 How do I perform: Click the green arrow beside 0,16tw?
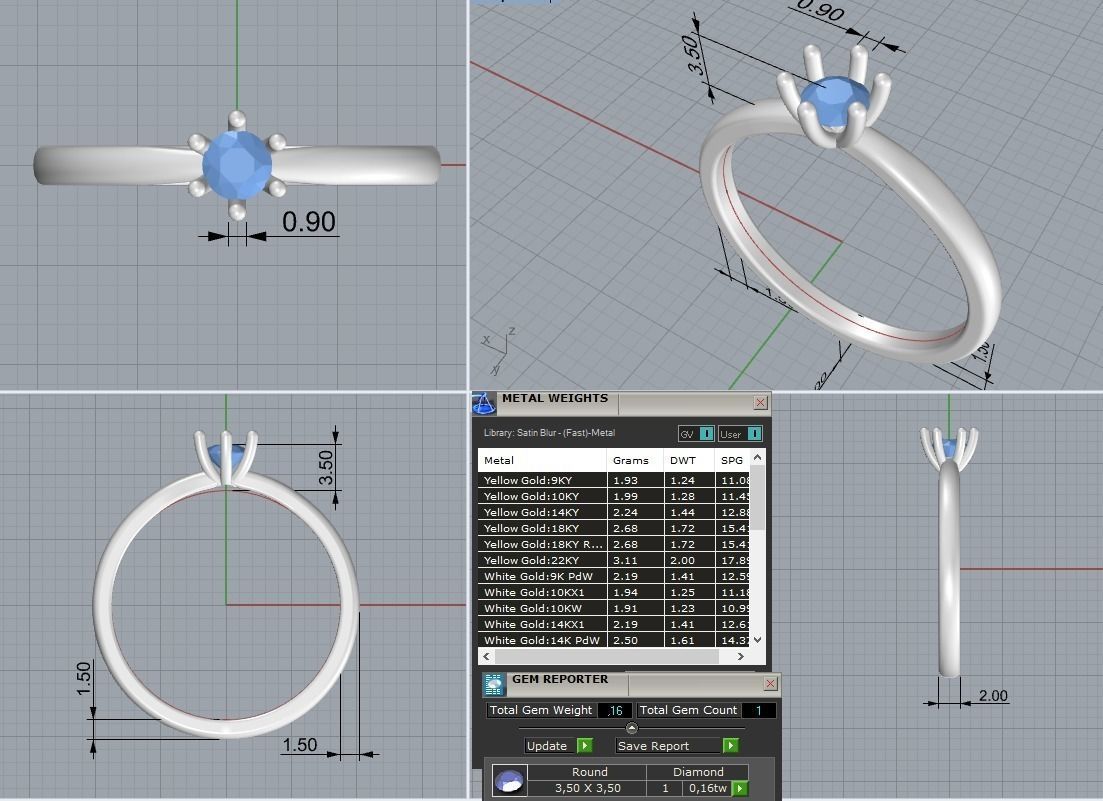click(x=740, y=788)
